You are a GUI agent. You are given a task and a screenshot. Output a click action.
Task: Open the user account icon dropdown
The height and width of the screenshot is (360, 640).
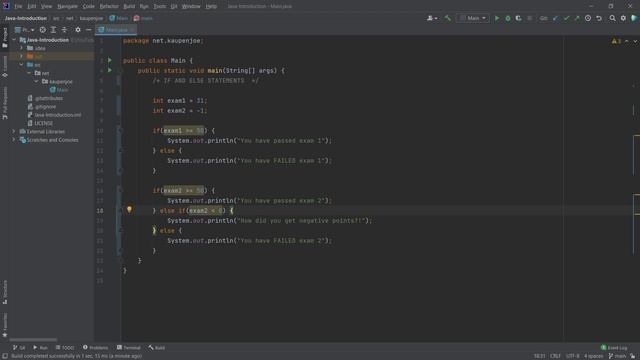pyautogui.click(x=432, y=18)
